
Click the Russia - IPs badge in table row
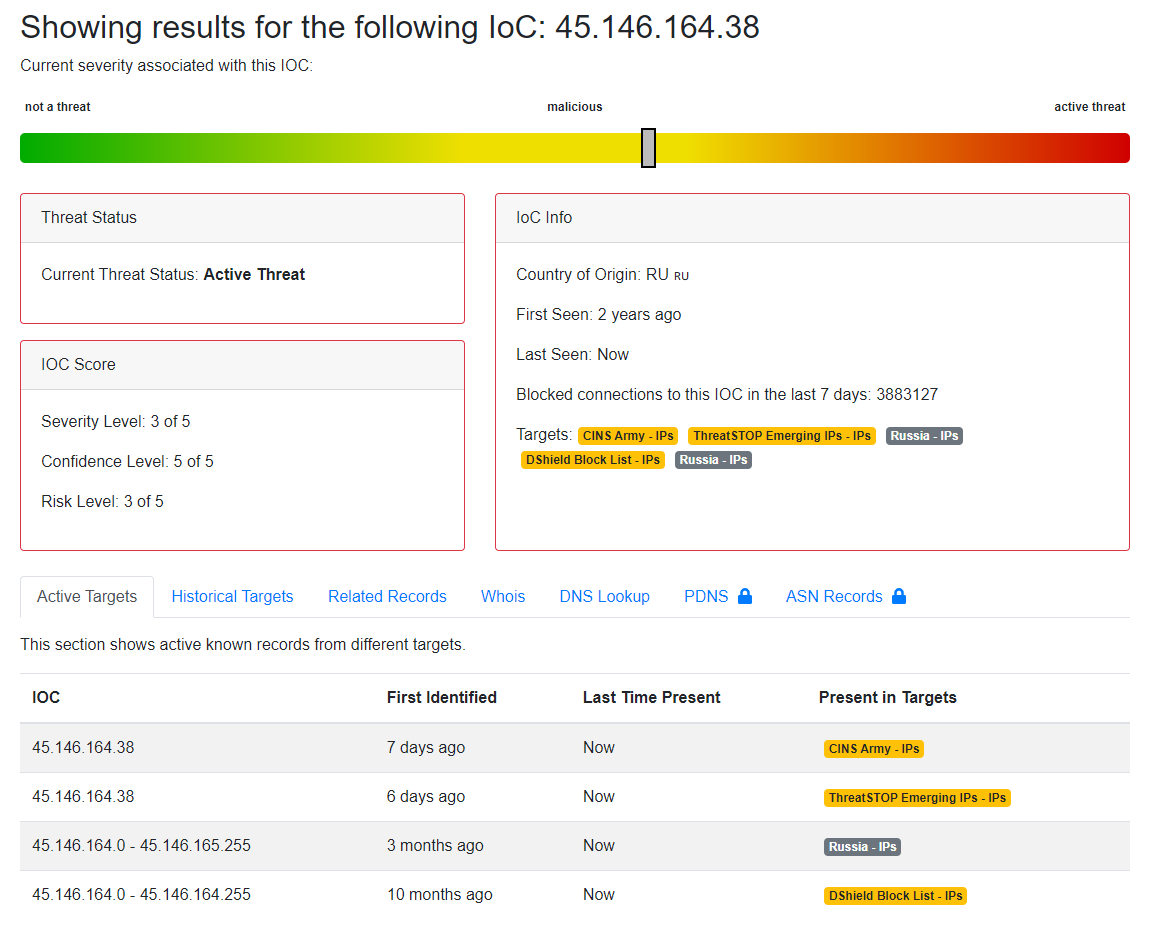[862, 847]
